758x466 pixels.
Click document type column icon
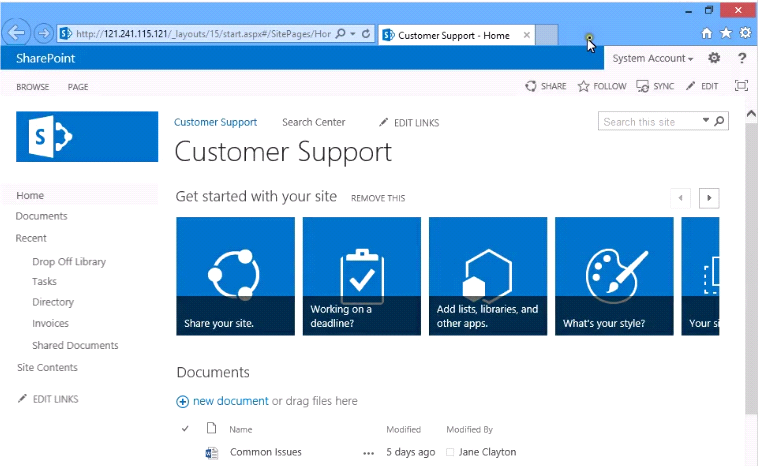211,428
